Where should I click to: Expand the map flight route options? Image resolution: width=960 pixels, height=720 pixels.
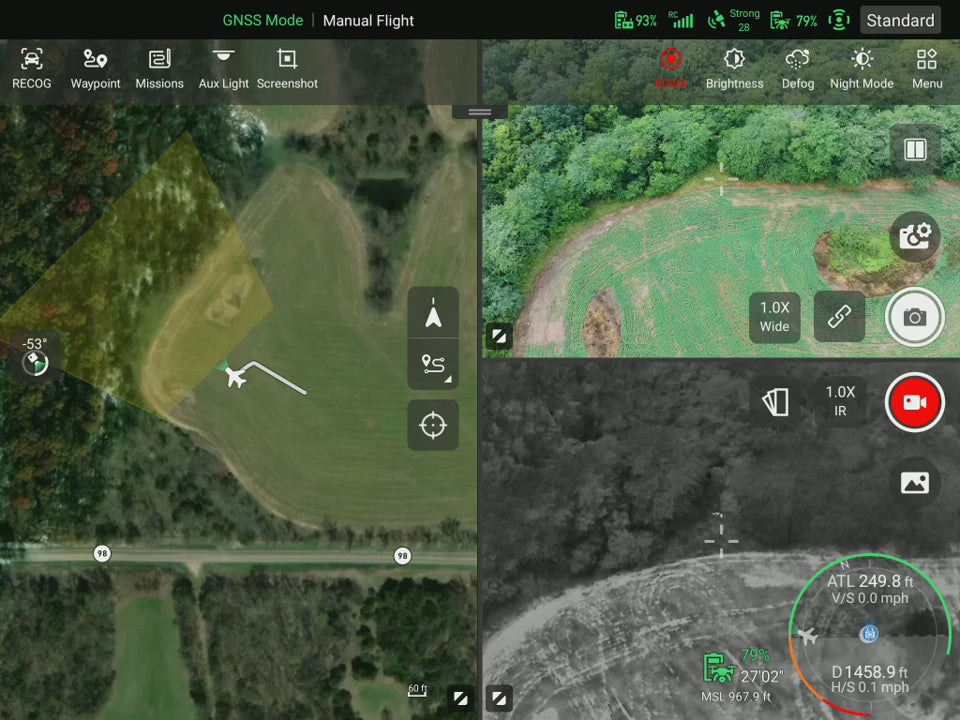click(433, 365)
